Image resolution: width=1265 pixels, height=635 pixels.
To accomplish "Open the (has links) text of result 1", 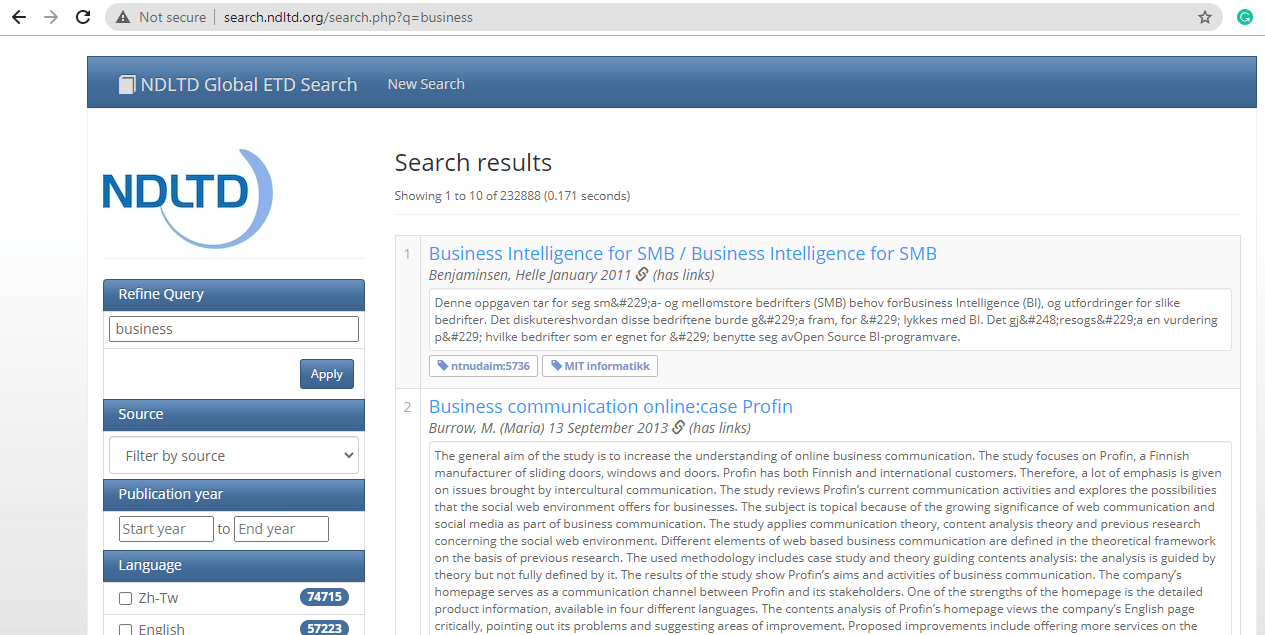I will coord(684,275).
